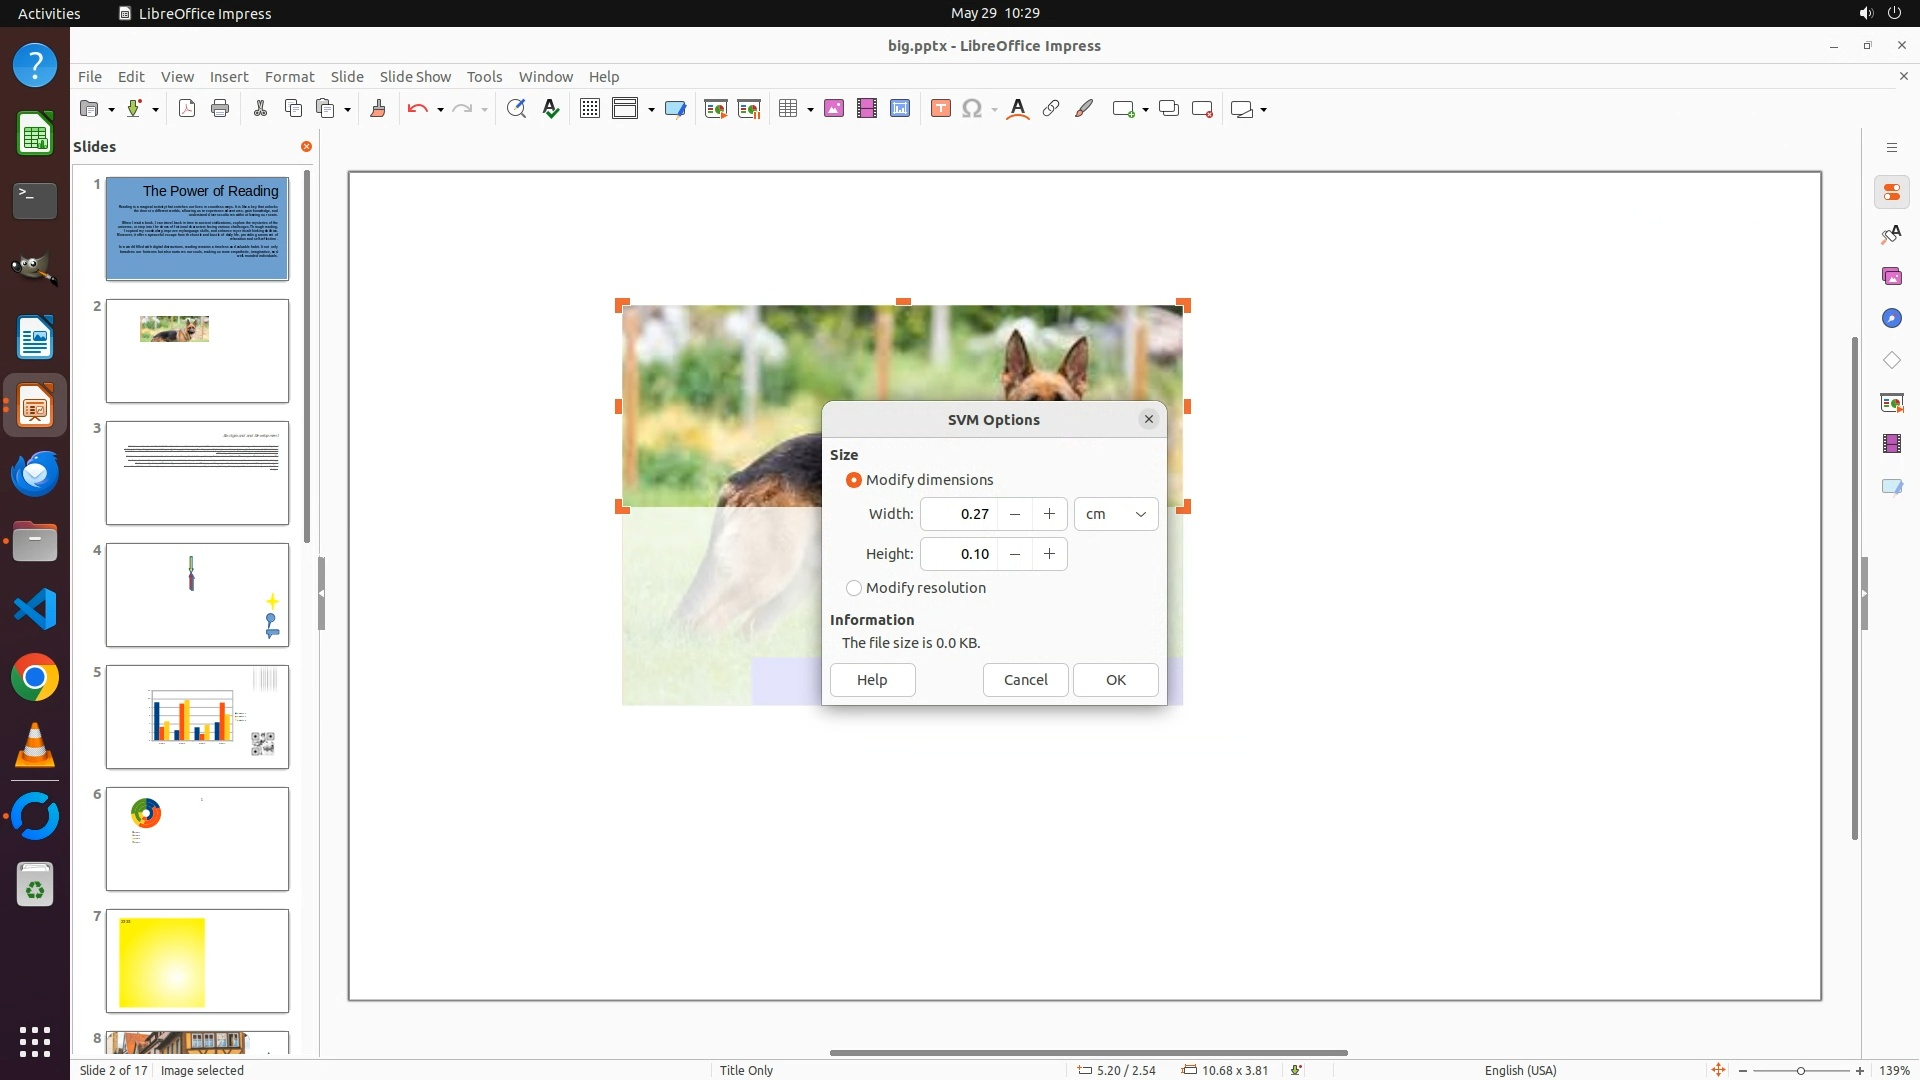Open the Slide Show menu
This screenshot has height=1080, width=1920.
coord(415,76)
